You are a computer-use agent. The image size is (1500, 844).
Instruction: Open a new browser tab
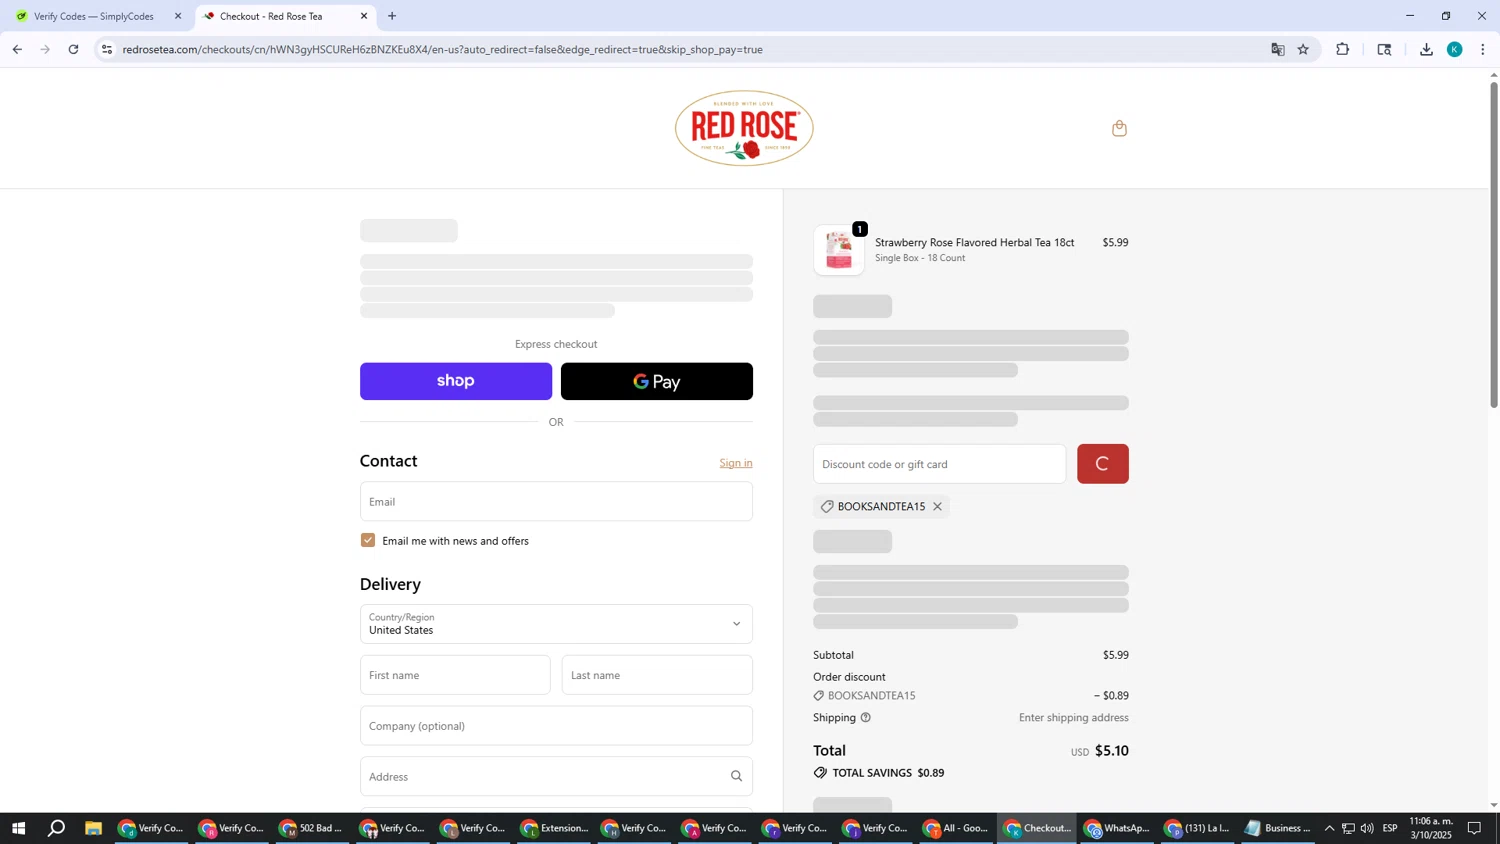pos(392,16)
